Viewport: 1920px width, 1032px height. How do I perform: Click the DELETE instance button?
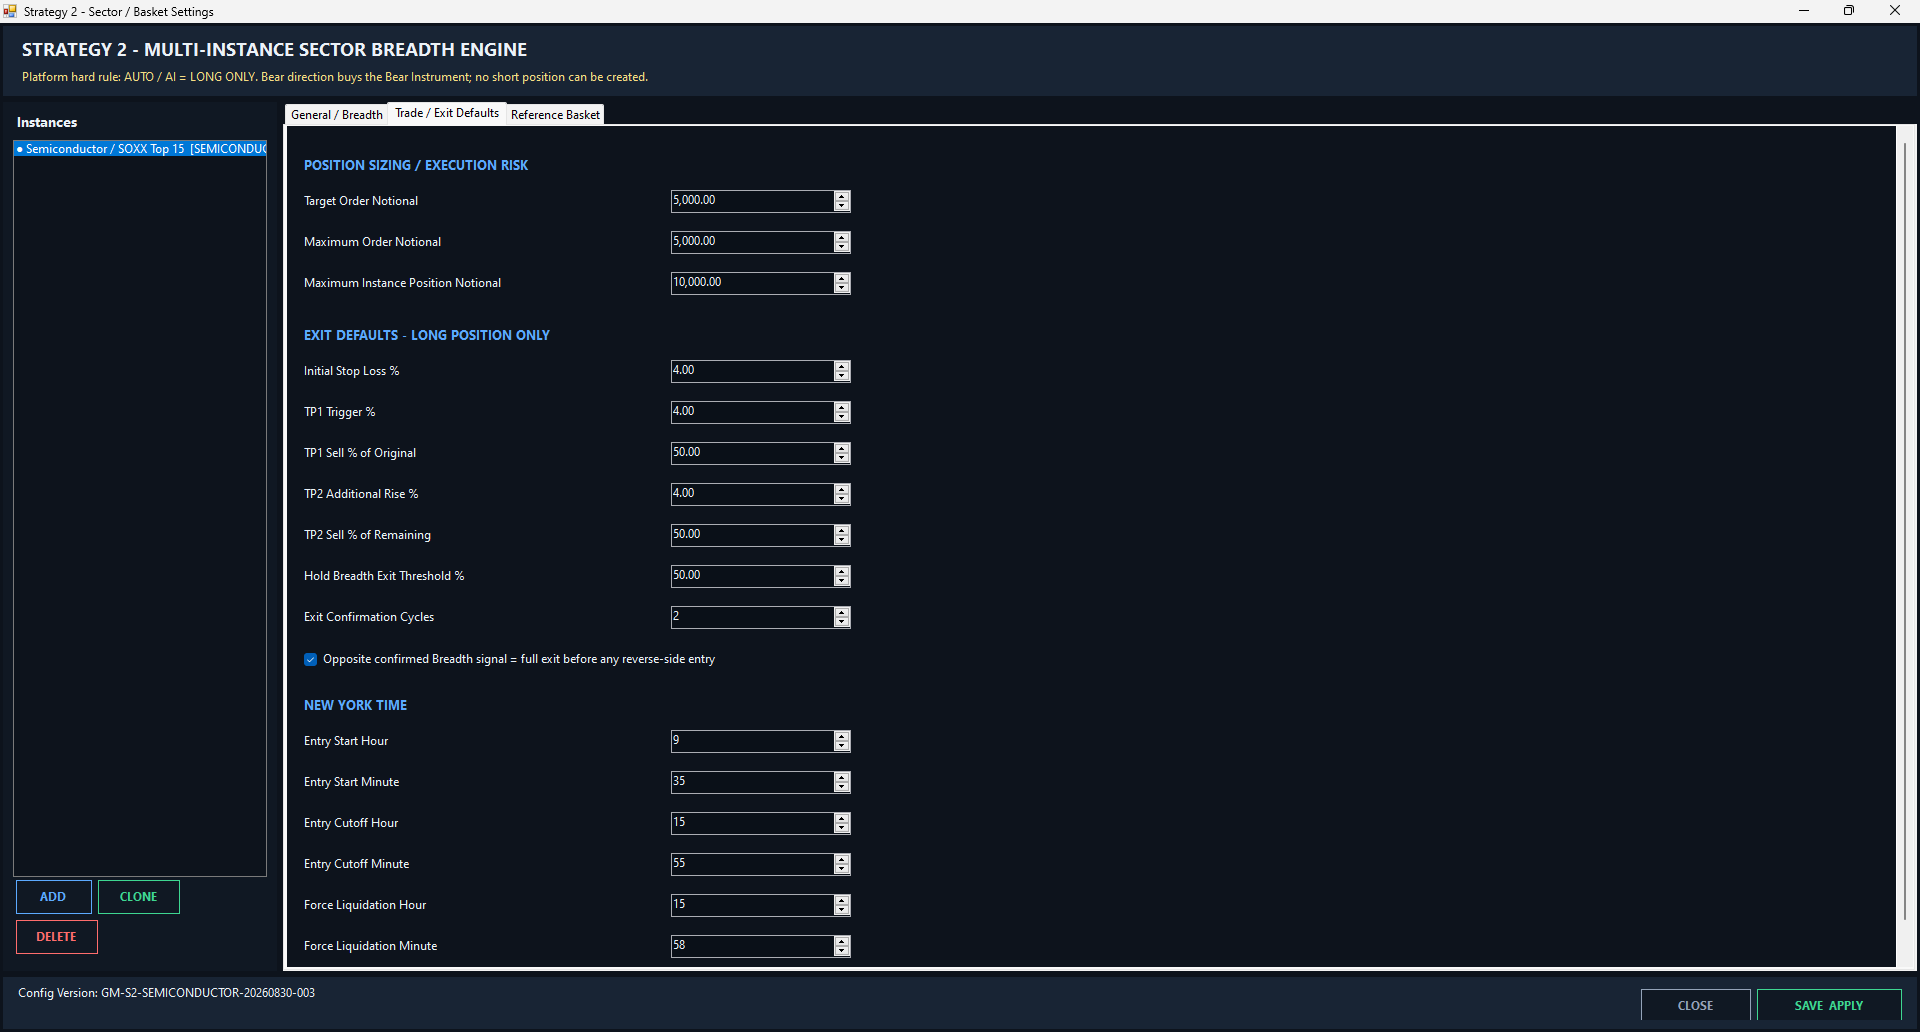(x=57, y=937)
